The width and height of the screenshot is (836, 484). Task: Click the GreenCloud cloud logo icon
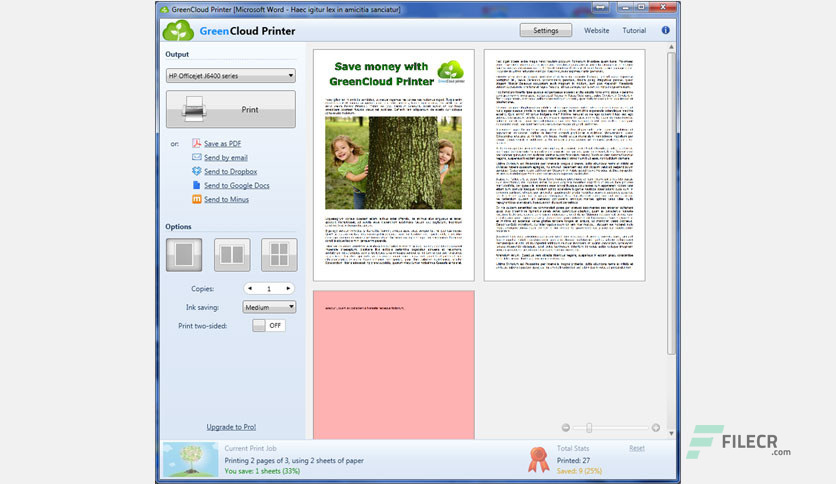(x=178, y=31)
